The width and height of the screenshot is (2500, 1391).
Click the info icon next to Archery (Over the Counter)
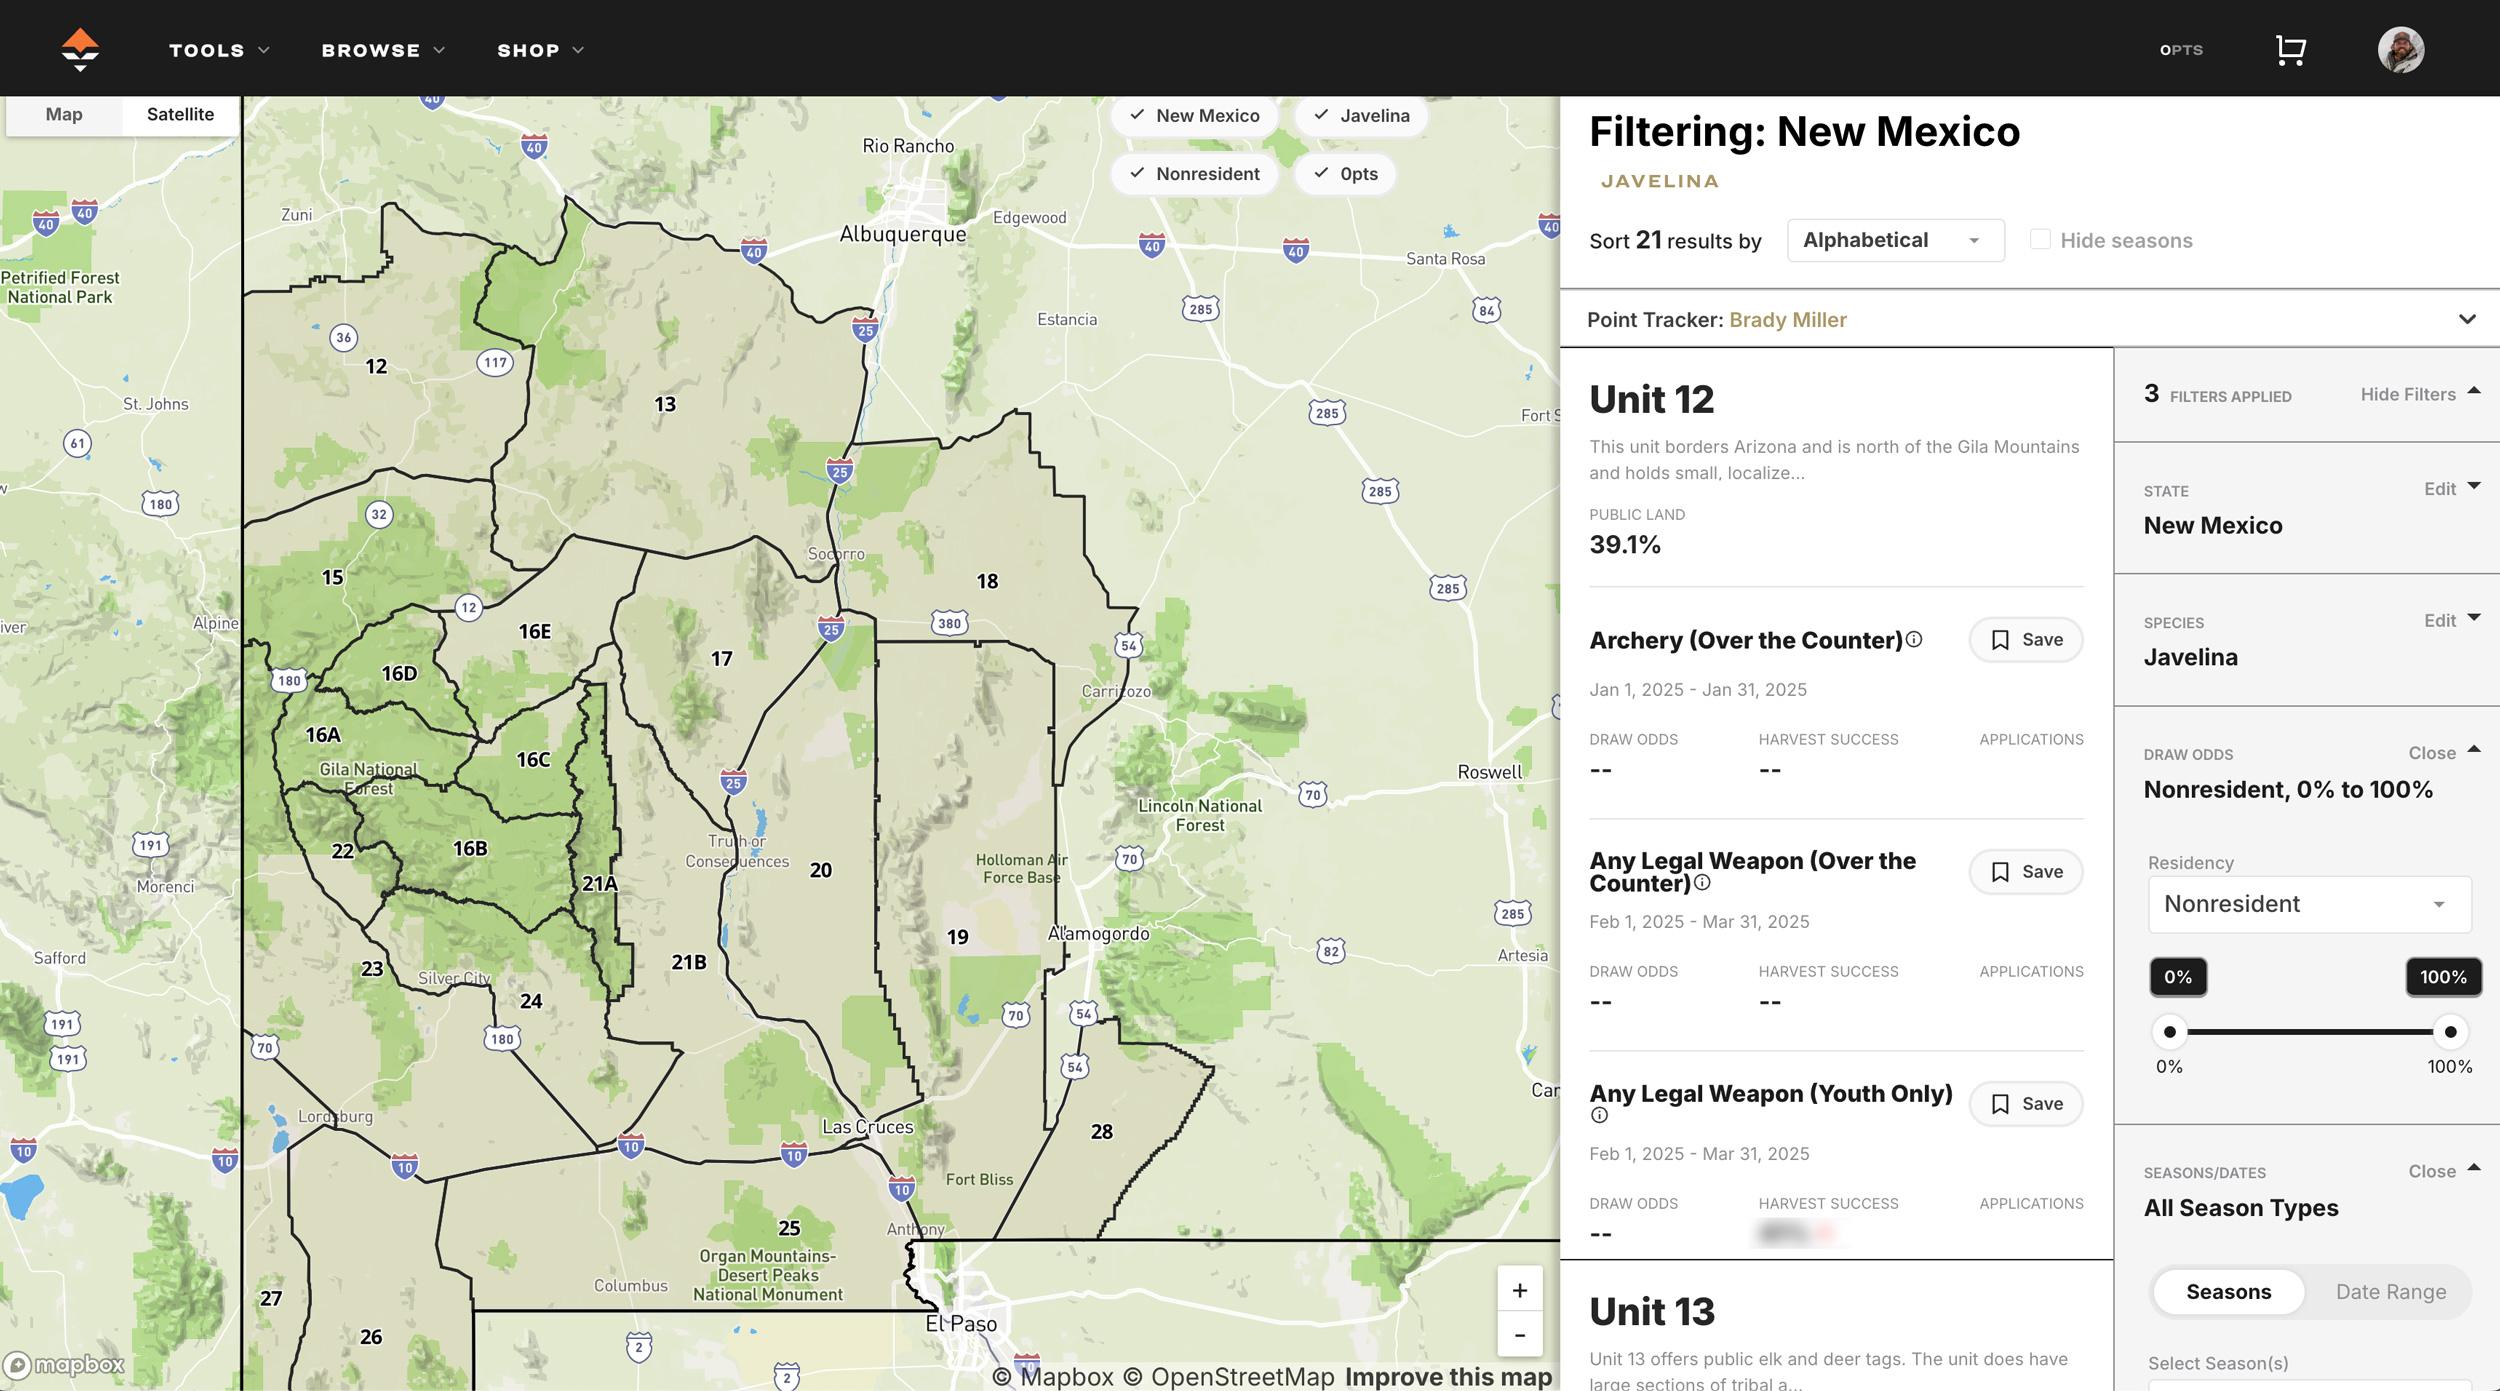click(x=1913, y=638)
